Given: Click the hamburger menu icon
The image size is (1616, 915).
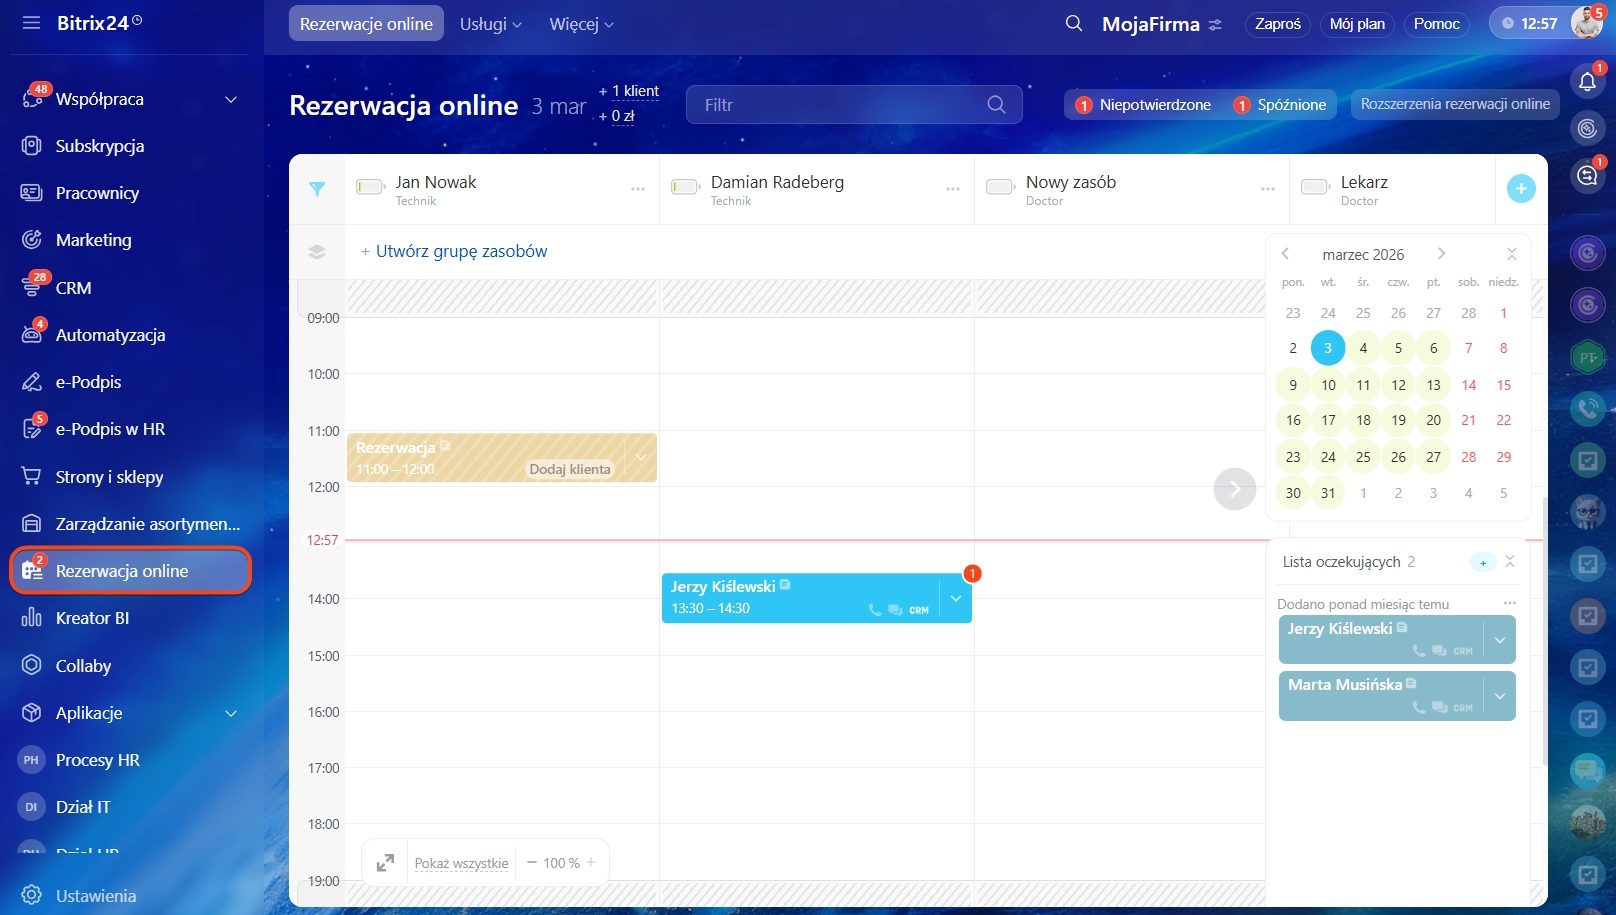Looking at the screenshot, I should click(31, 23).
